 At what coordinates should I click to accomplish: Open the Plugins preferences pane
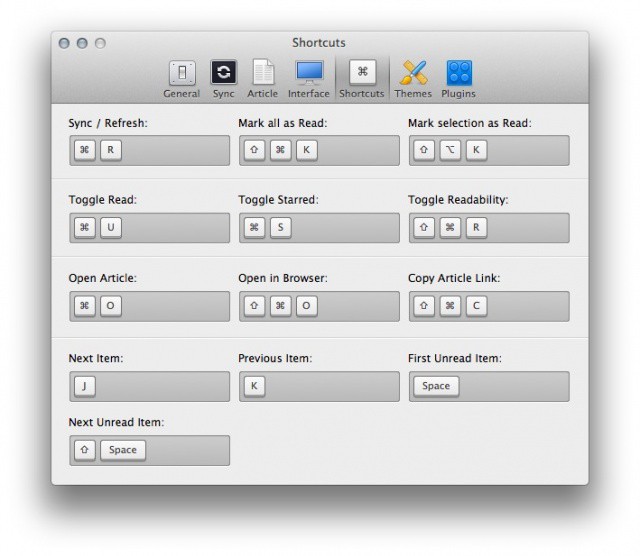point(459,79)
